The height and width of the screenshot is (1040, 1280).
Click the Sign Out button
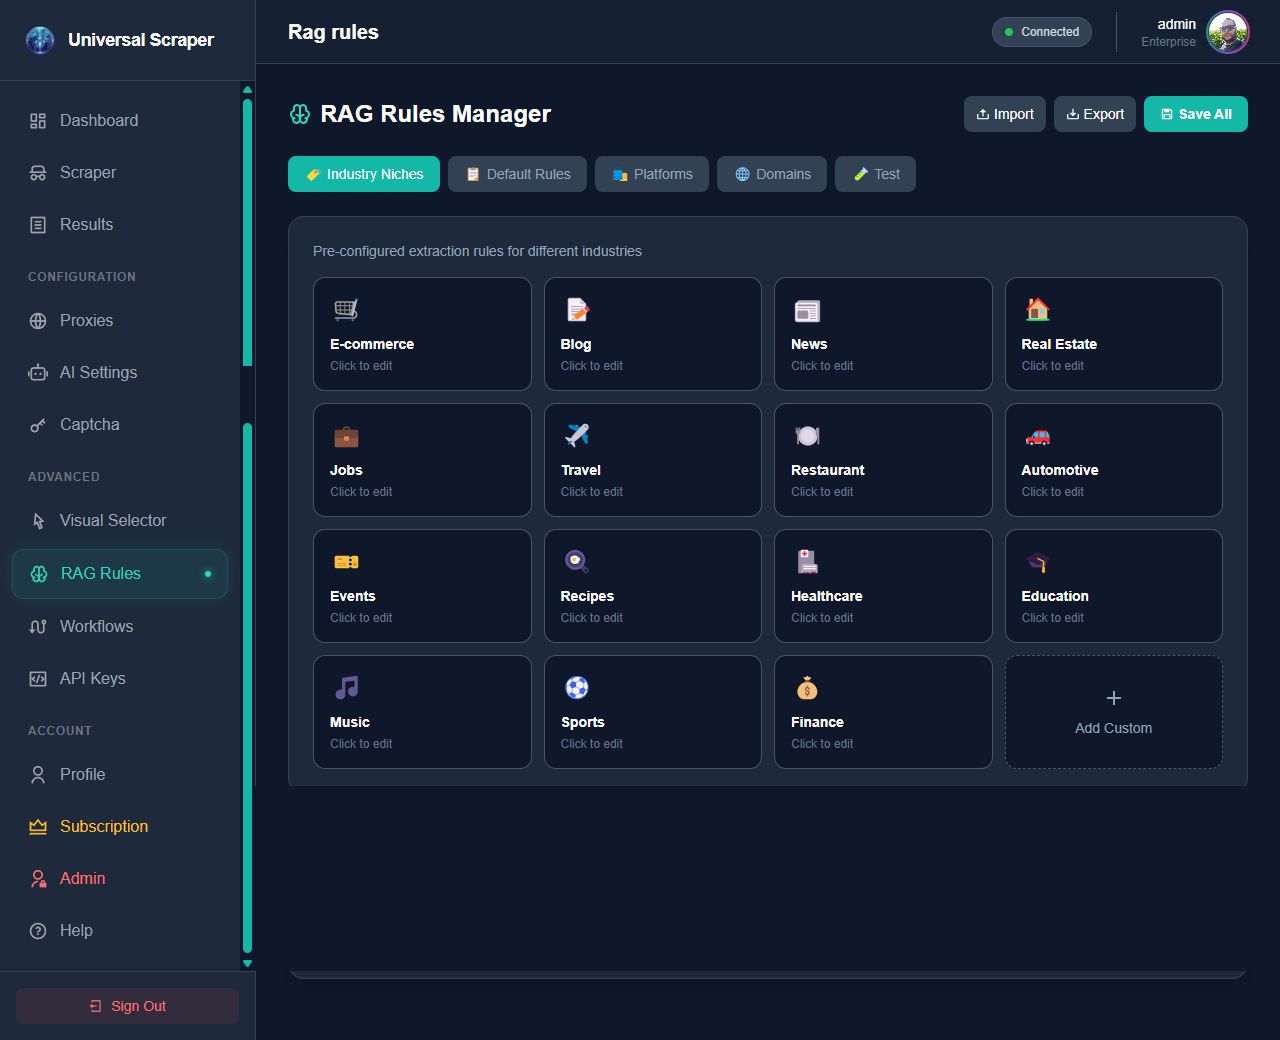[127, 1006]
